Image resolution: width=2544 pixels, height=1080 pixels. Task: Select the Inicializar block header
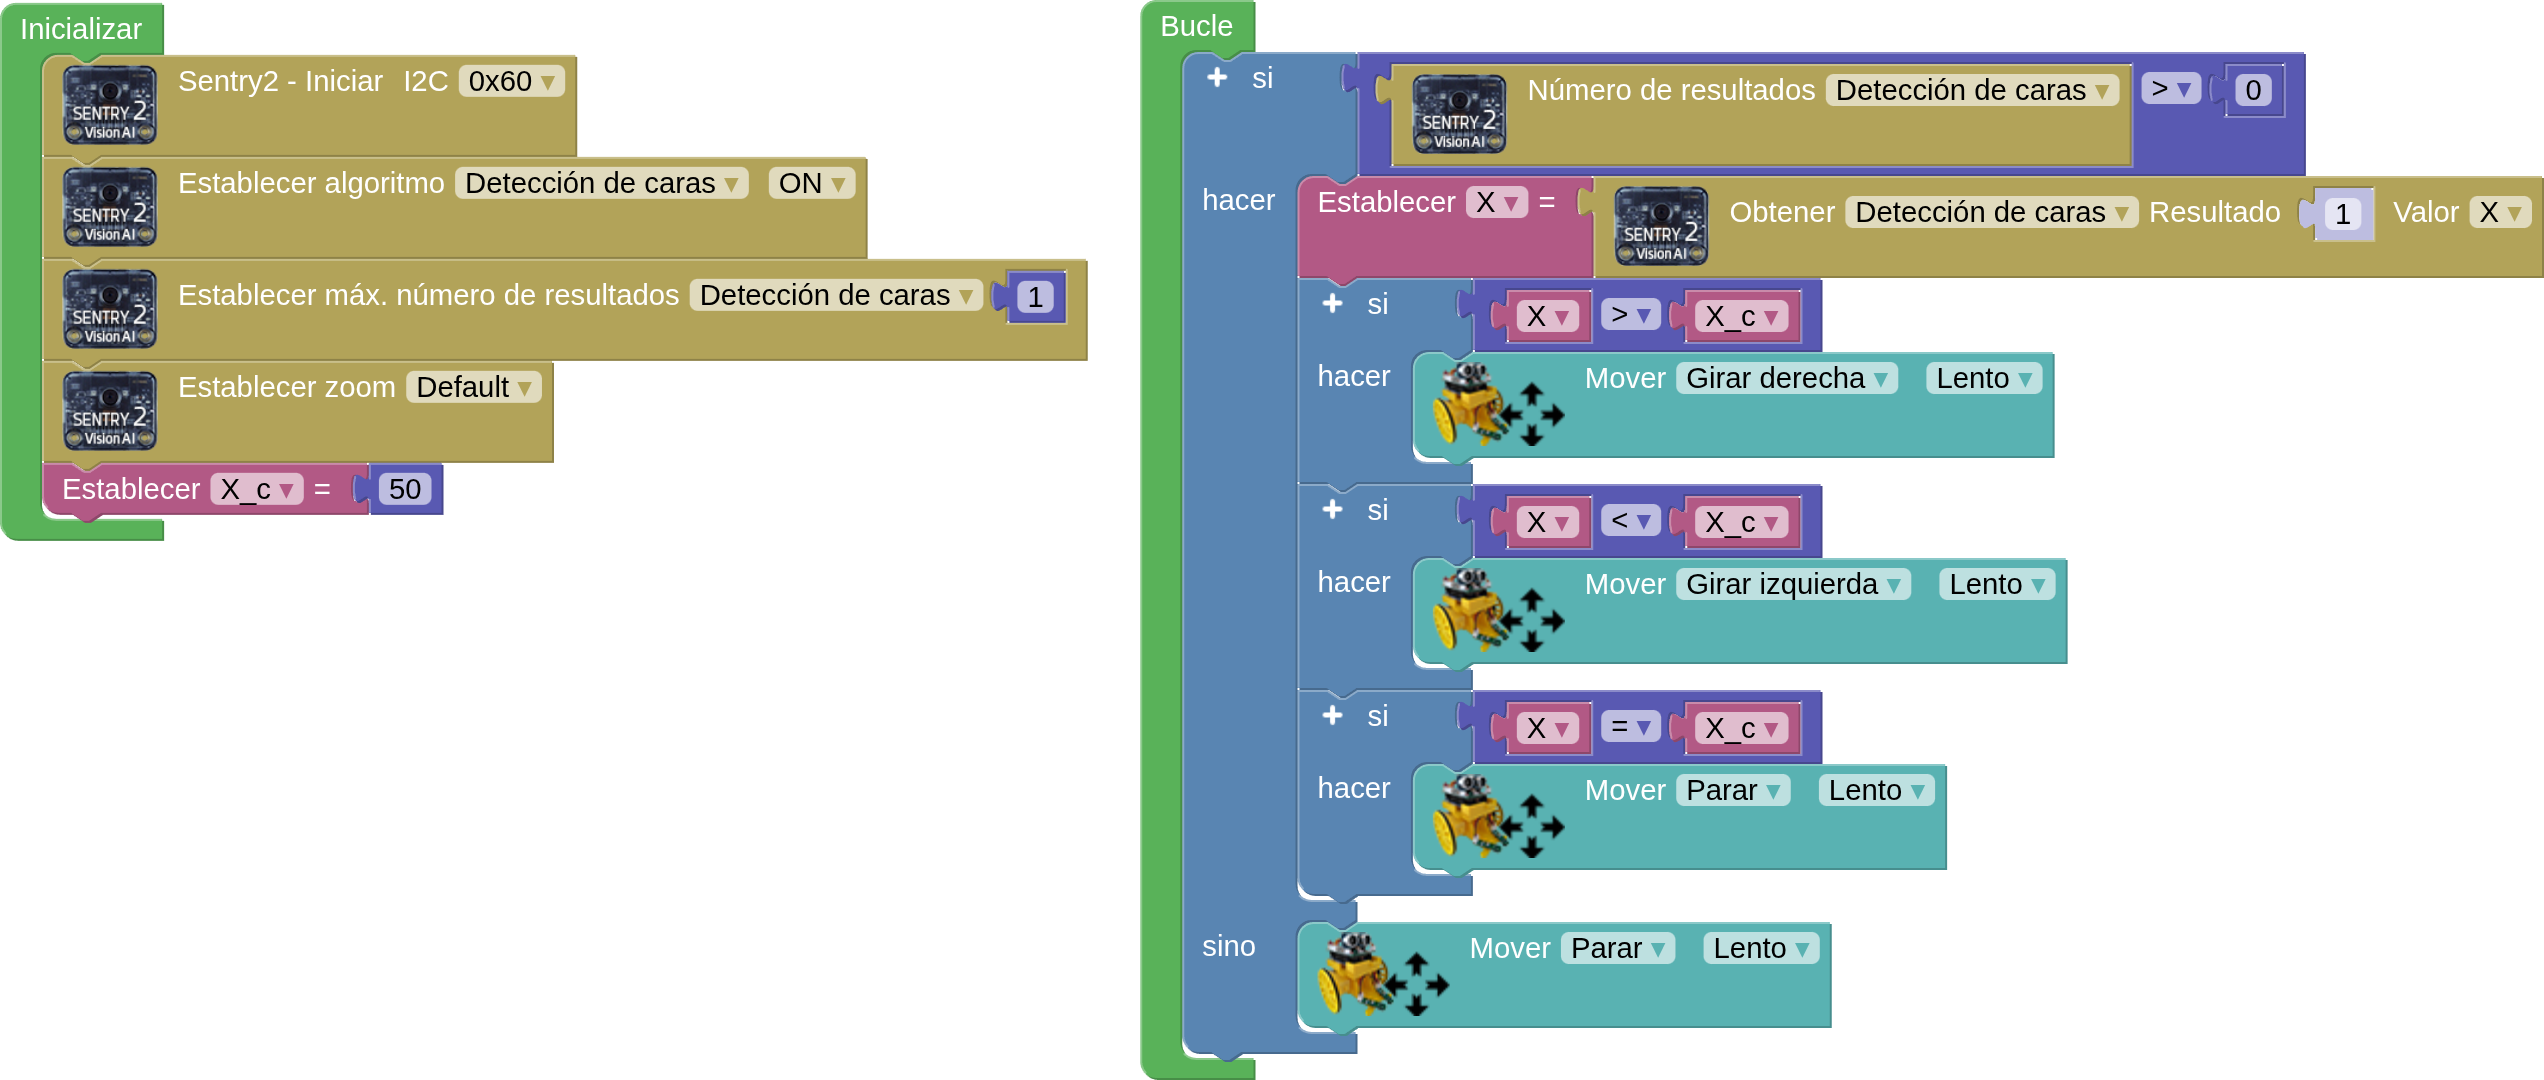81,29
